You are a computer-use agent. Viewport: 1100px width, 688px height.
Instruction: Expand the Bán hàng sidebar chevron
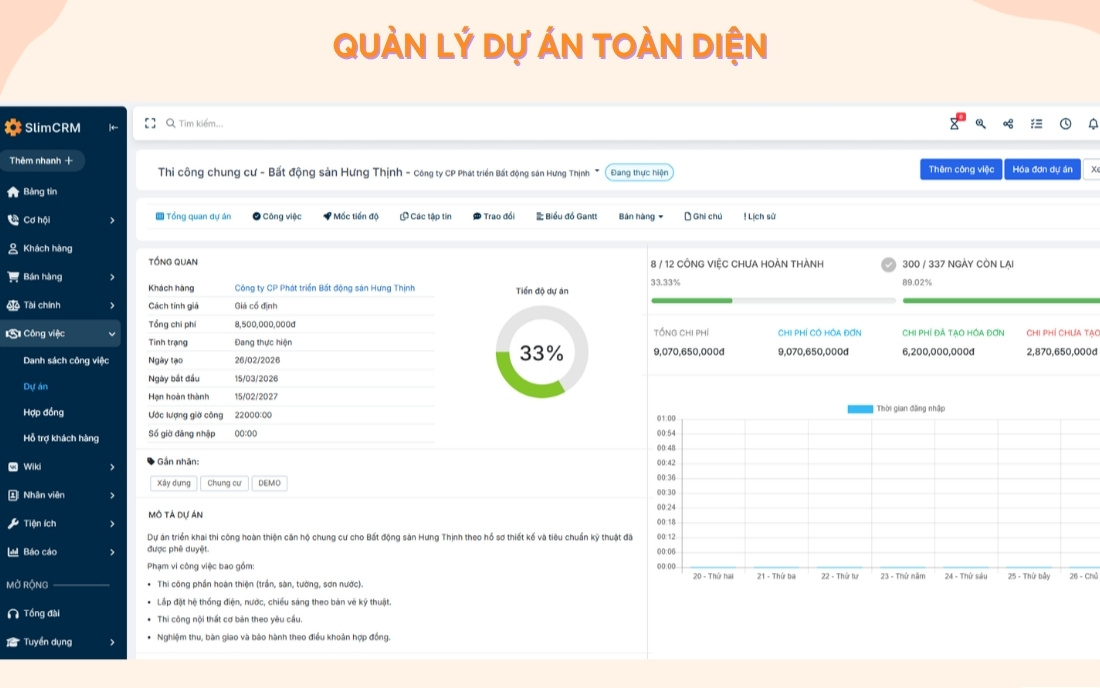pyautogui.click(x=112, y=277)
